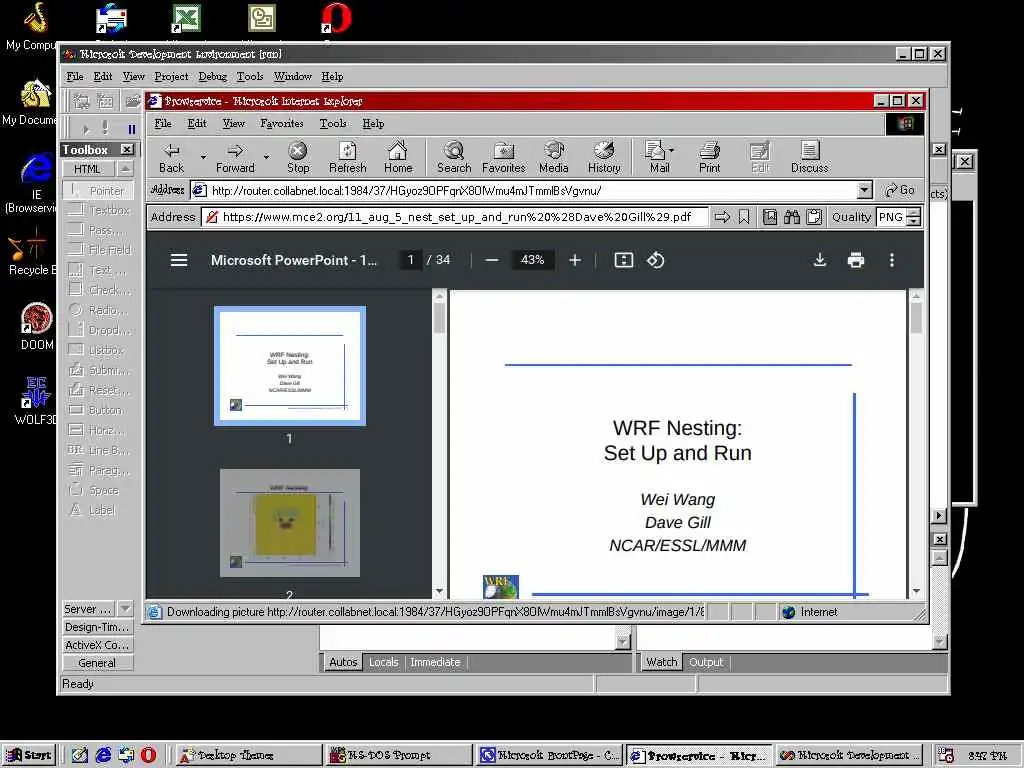Image resolution: width=1024 pixels, height=768 pixels.
Task: Select page 2 thumbnail
Action: (290, 522)
